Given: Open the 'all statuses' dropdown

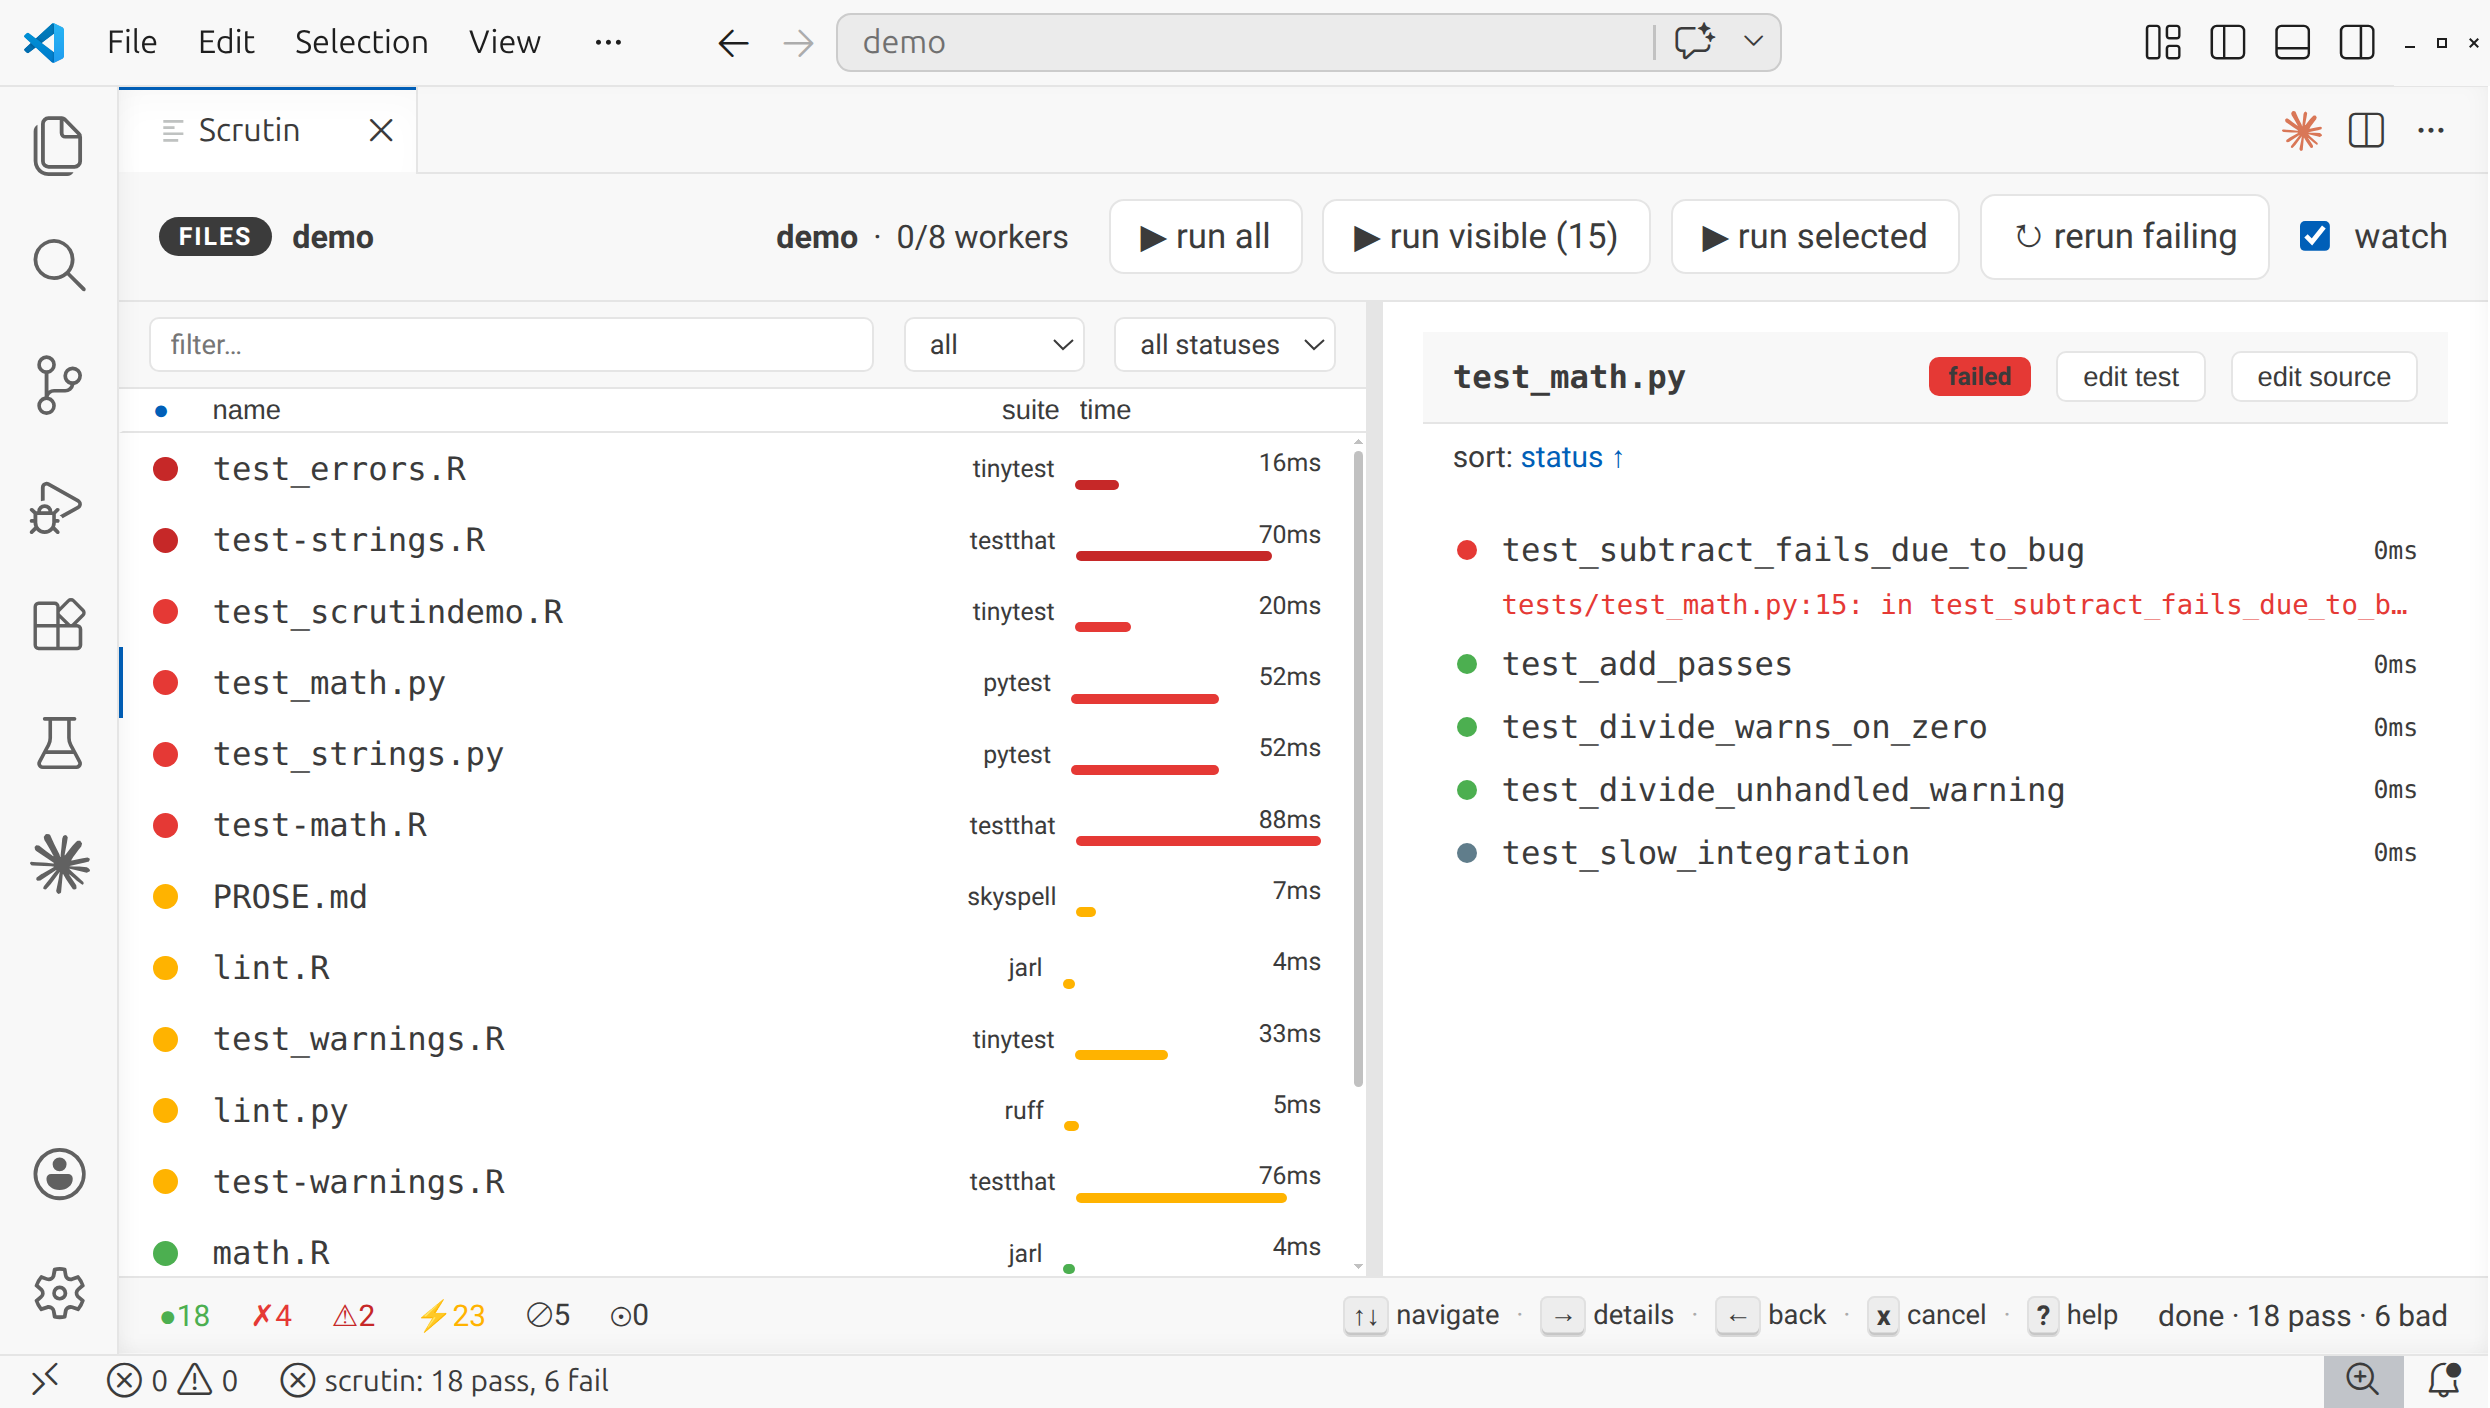Looking at the screenshot, I should tap(1225, 345).
